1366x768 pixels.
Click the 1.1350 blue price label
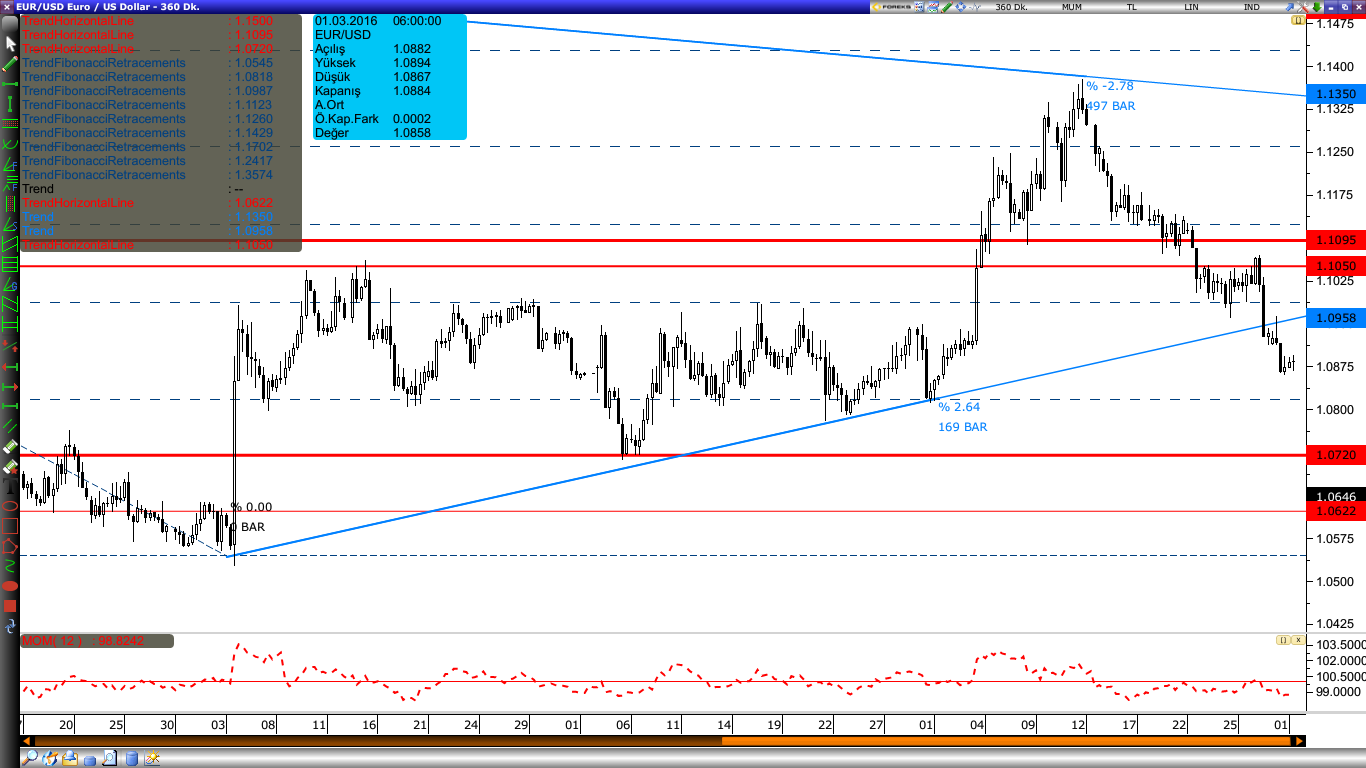(x=1336, y=93)
